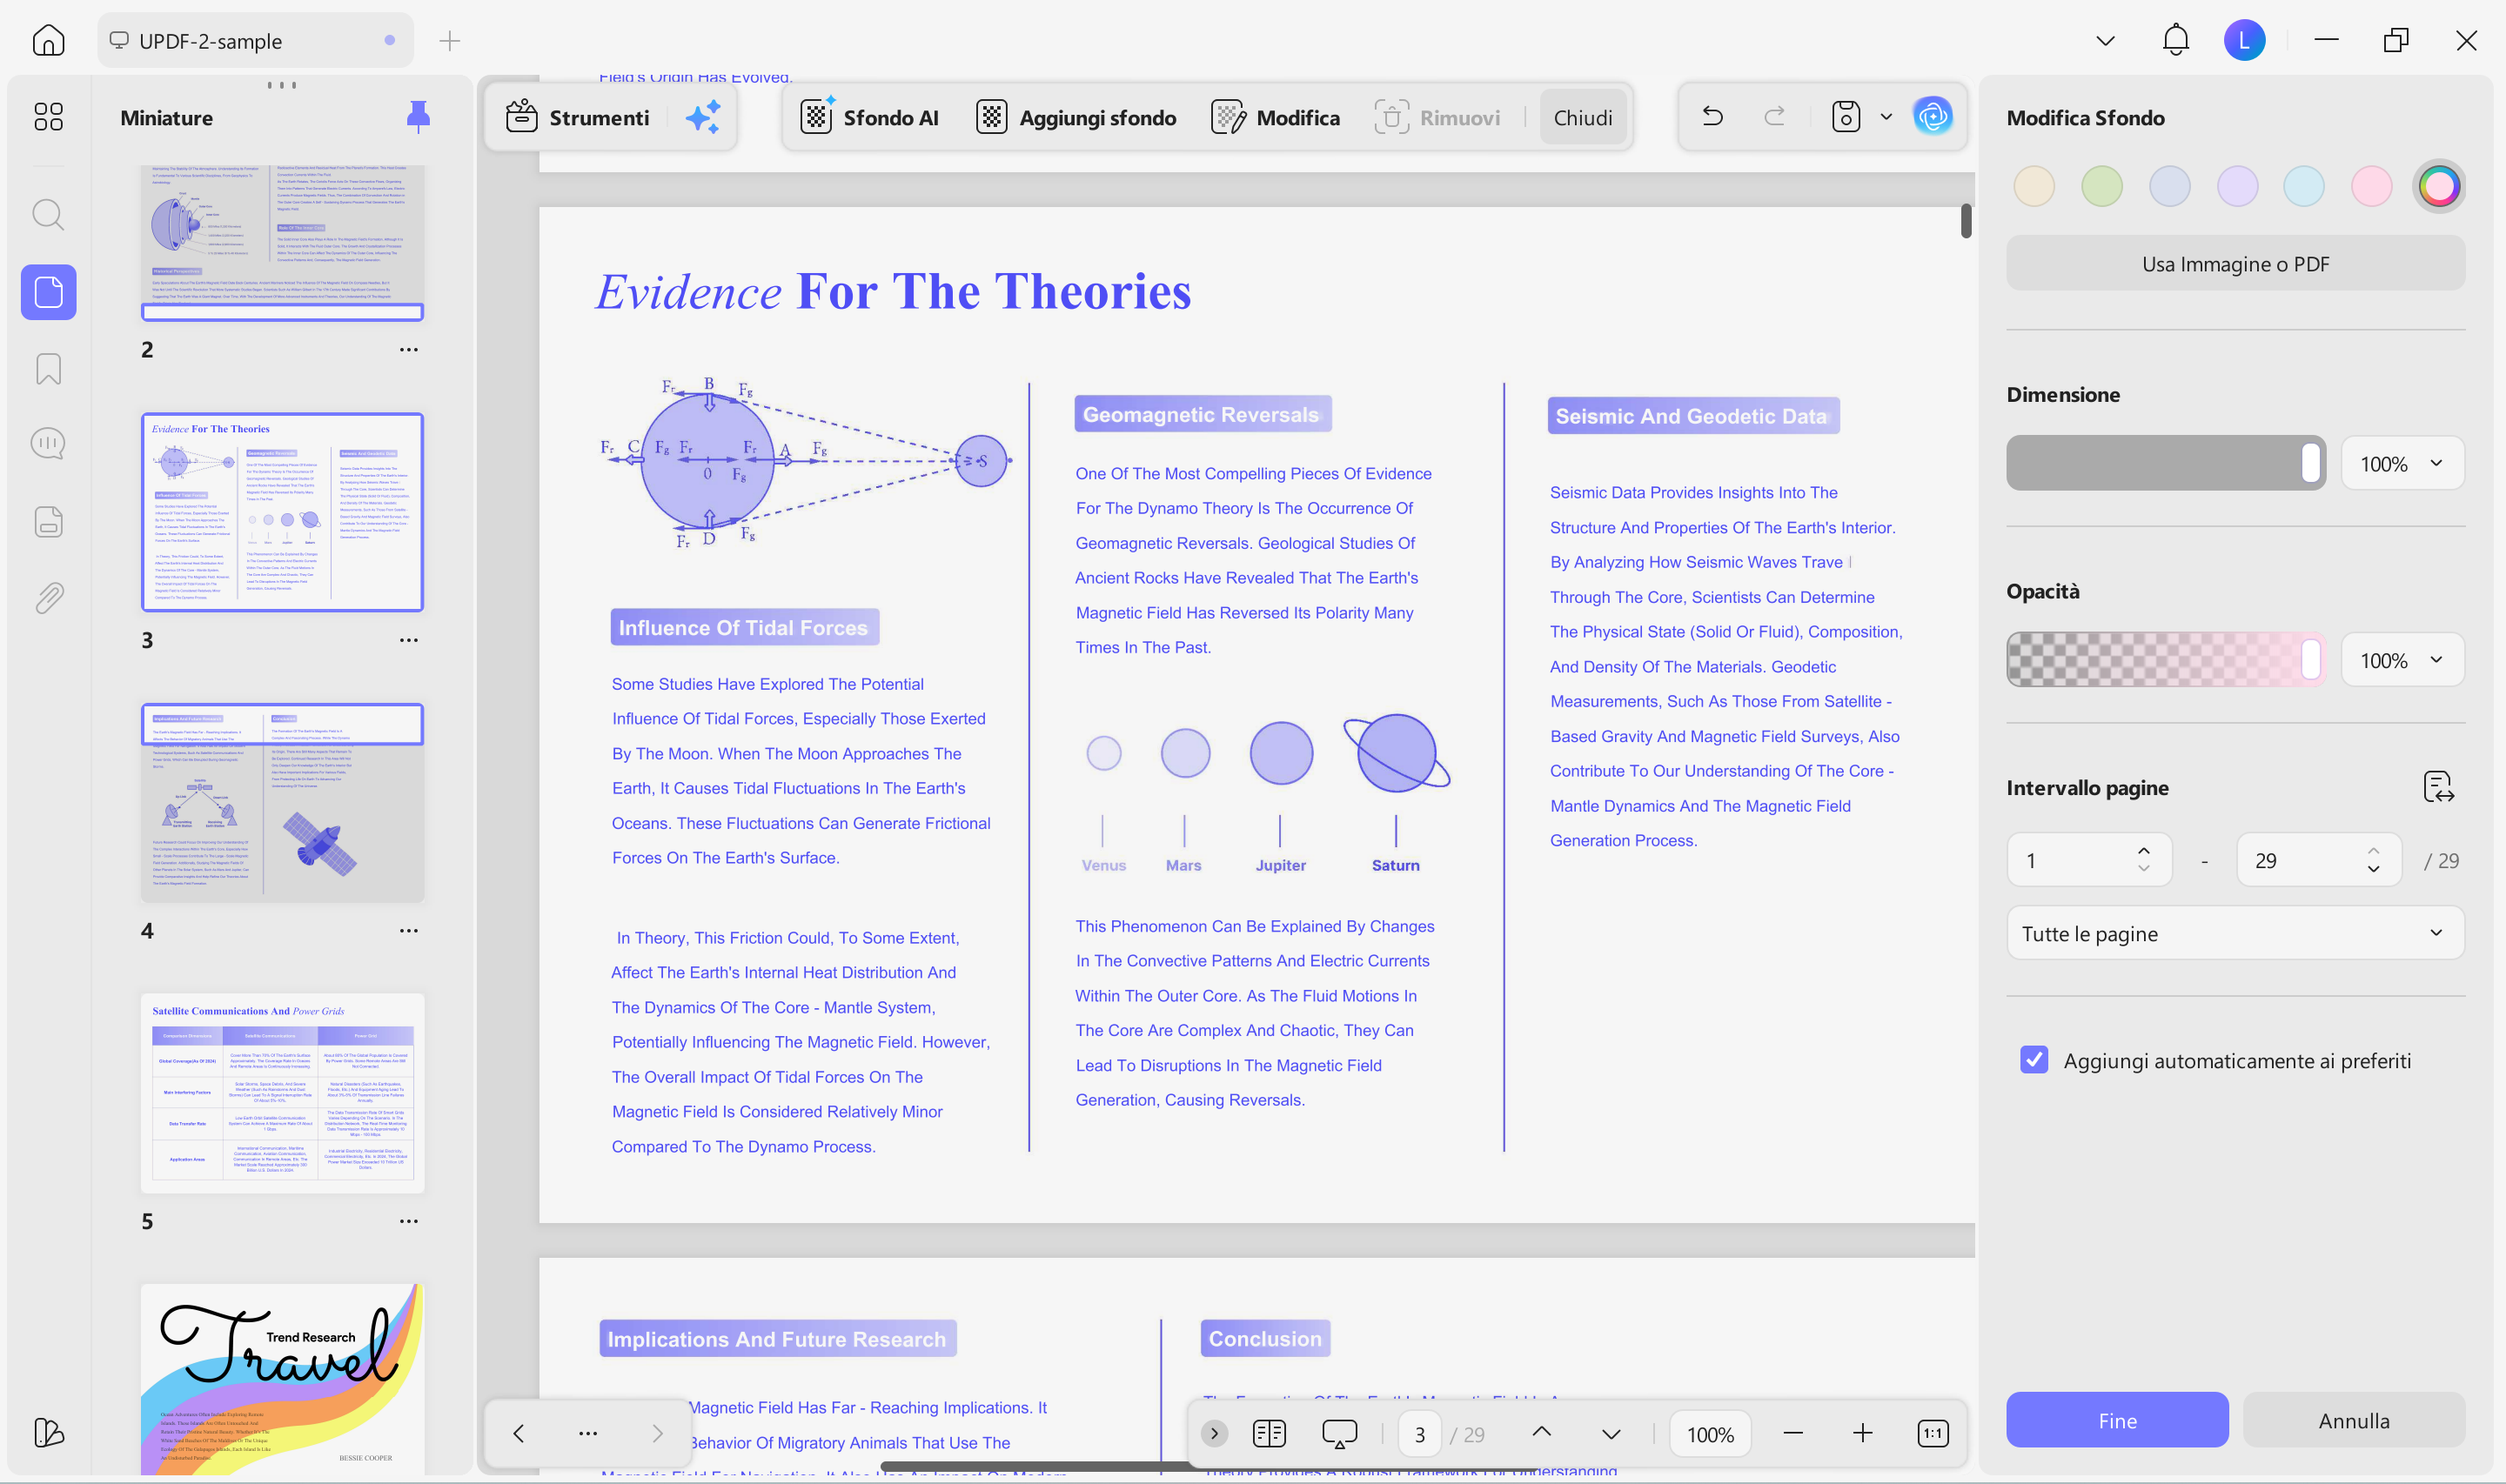Go to previous page arrow
Image resolution: width=2506 pixels, height=1484 pixels.
click(x=1541, y=1433)
